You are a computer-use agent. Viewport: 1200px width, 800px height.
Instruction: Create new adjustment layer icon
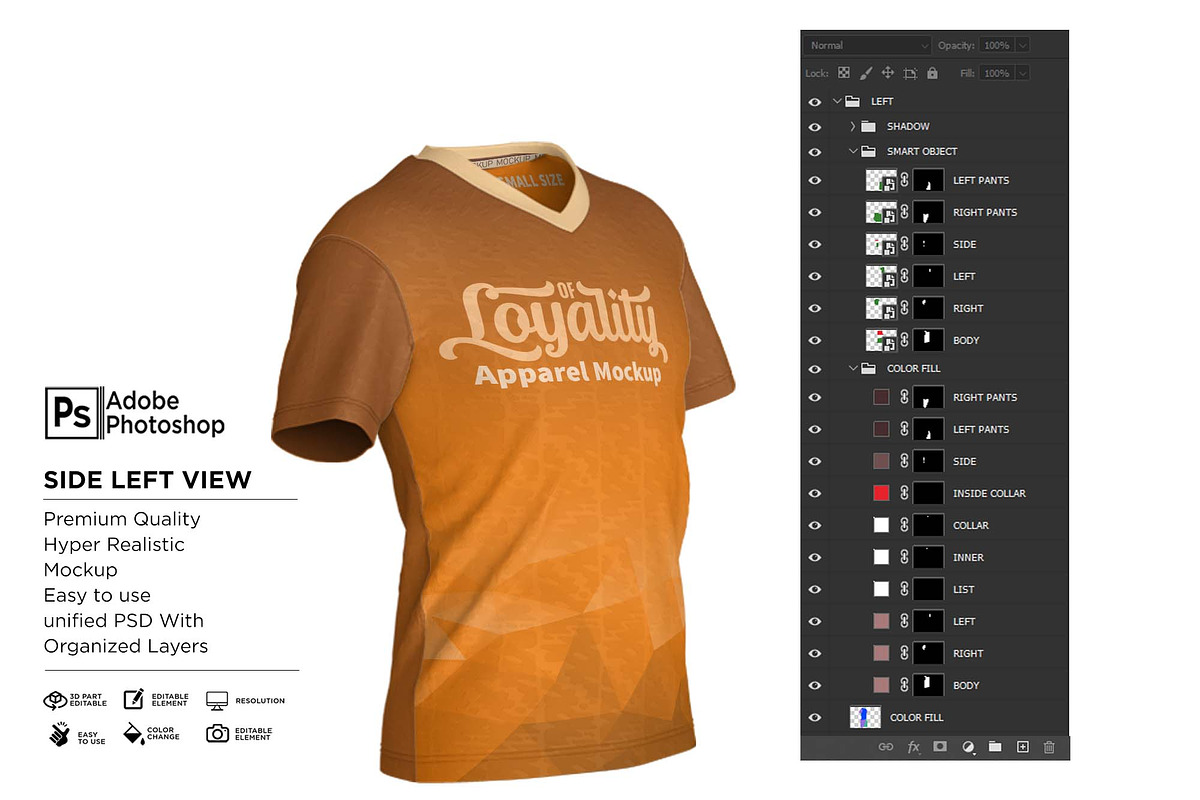(967, 747)
